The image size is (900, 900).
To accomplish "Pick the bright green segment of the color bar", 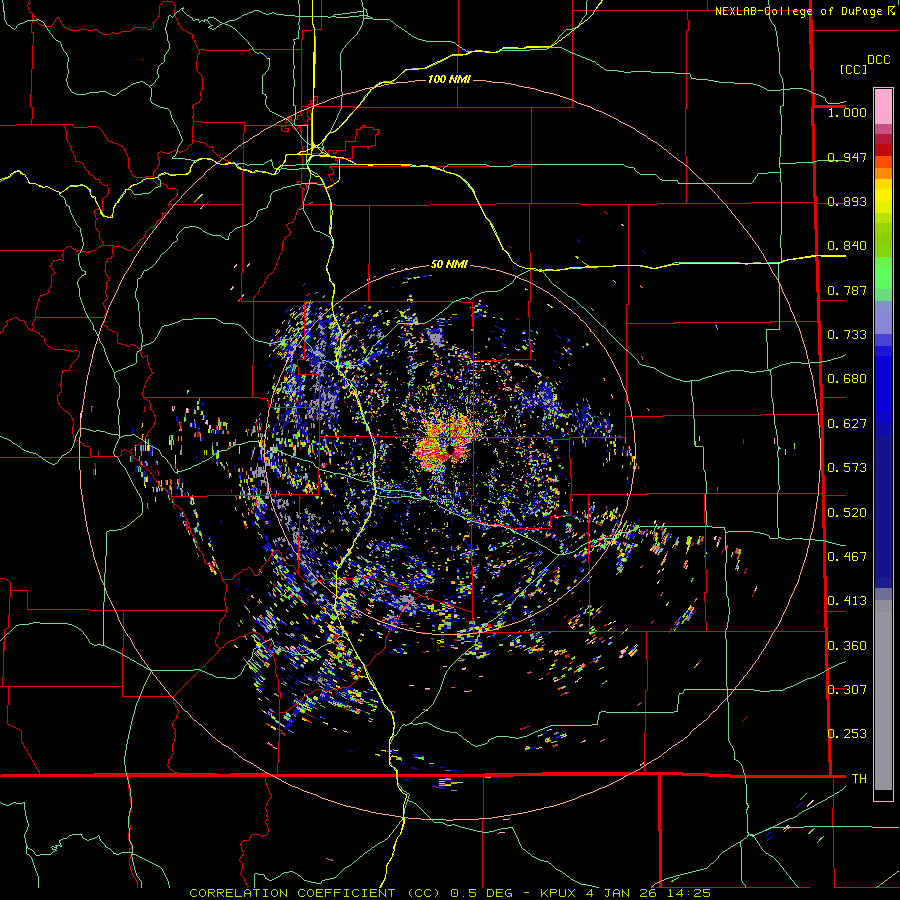I will (x=883, y=273).
